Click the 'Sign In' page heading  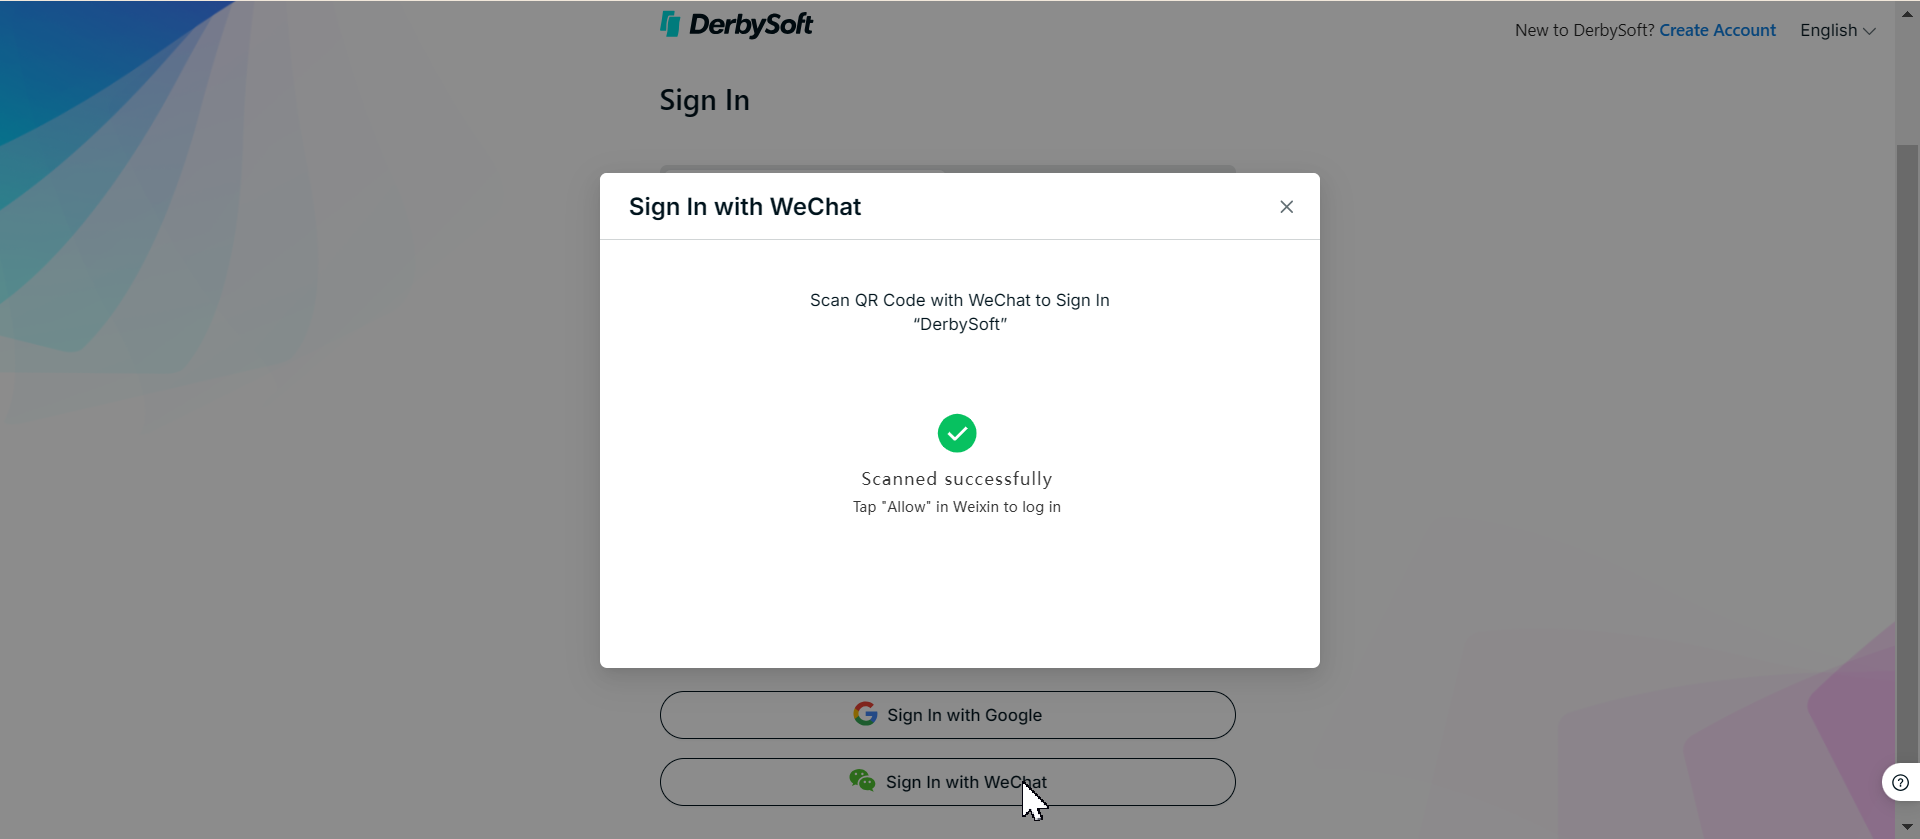tap(705, 101)
